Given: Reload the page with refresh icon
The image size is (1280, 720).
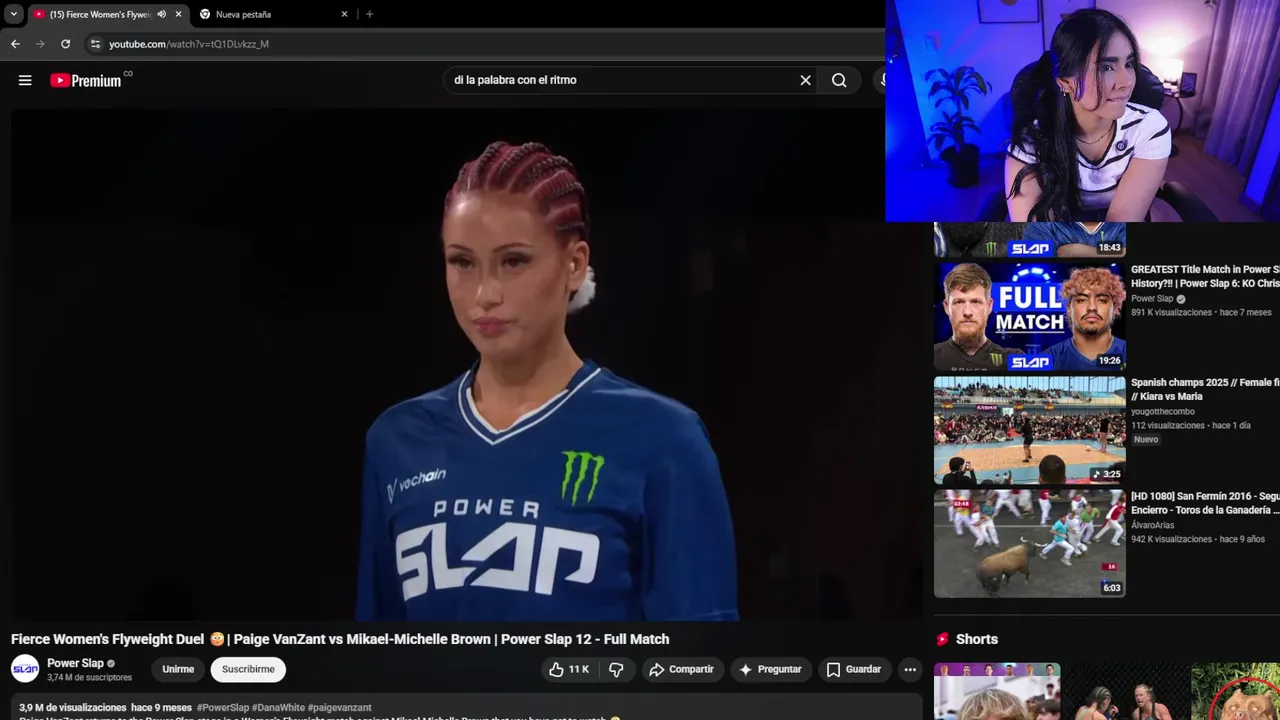Looking at the screenshot, I should coord(65,44).
